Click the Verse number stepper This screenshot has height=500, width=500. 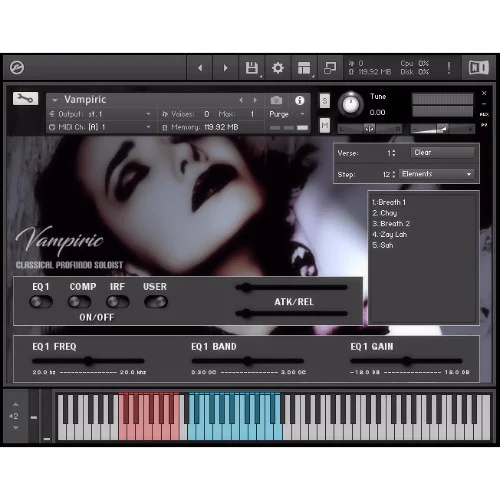pos(394,153)
